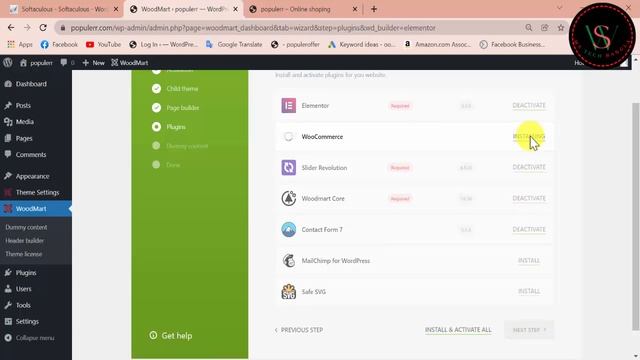Screen dimensions: 640x360
Task: Open Dummy content submenu link
Action: click(26, 227)
